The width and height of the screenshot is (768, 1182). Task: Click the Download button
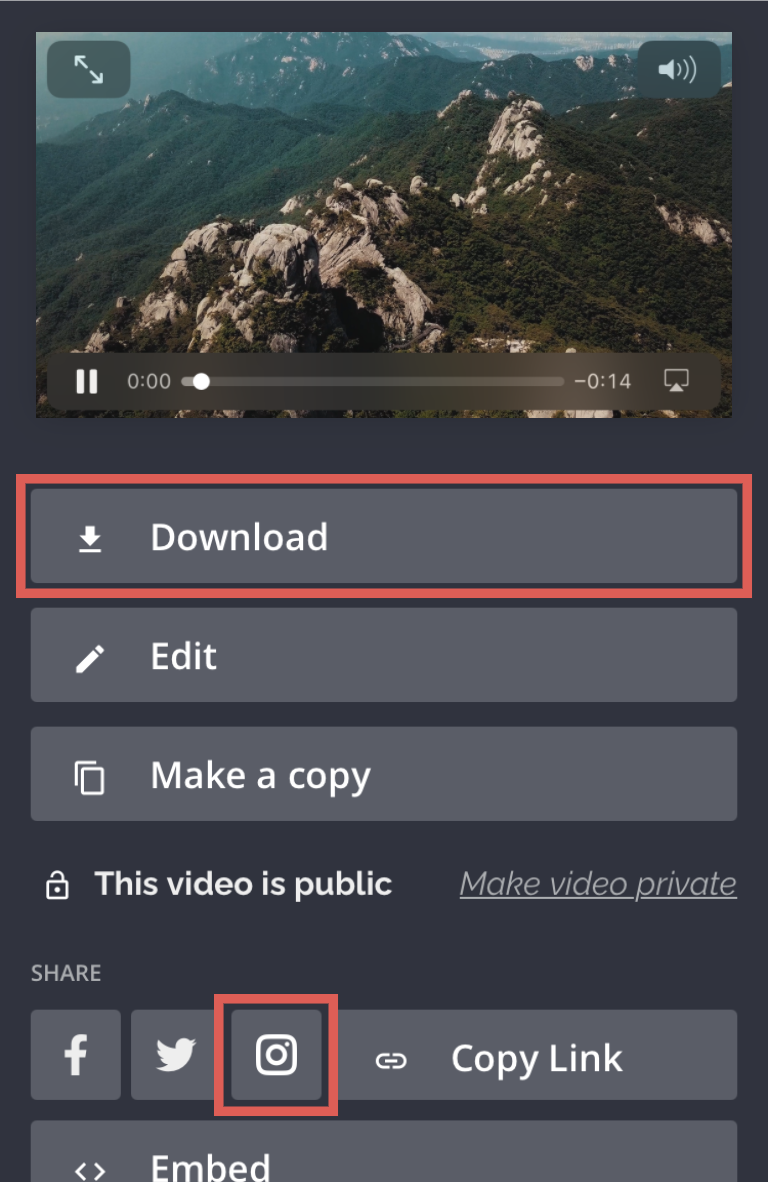pos(384,536)
